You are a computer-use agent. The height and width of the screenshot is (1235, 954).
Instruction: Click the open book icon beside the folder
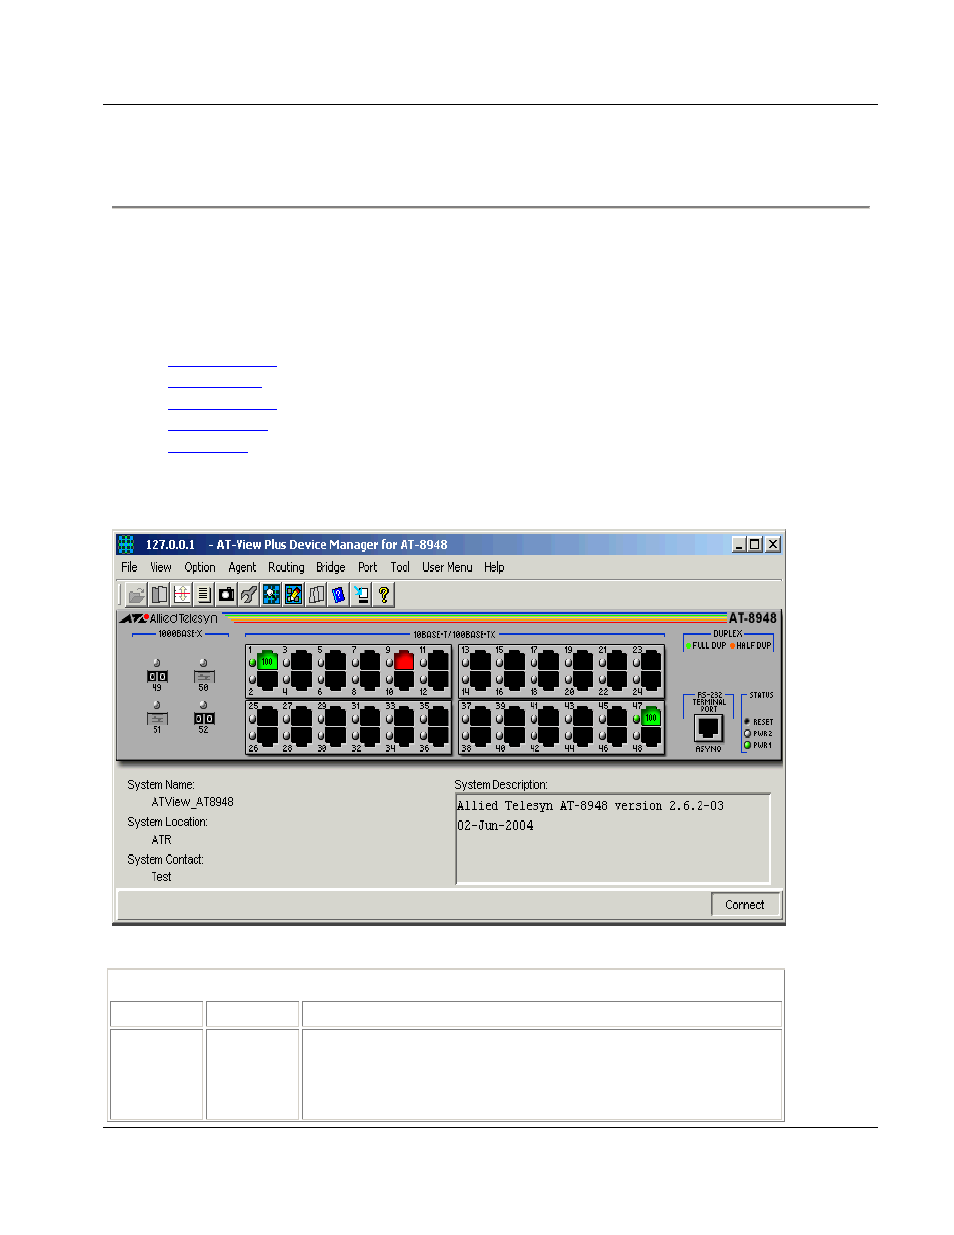point(159,594)
